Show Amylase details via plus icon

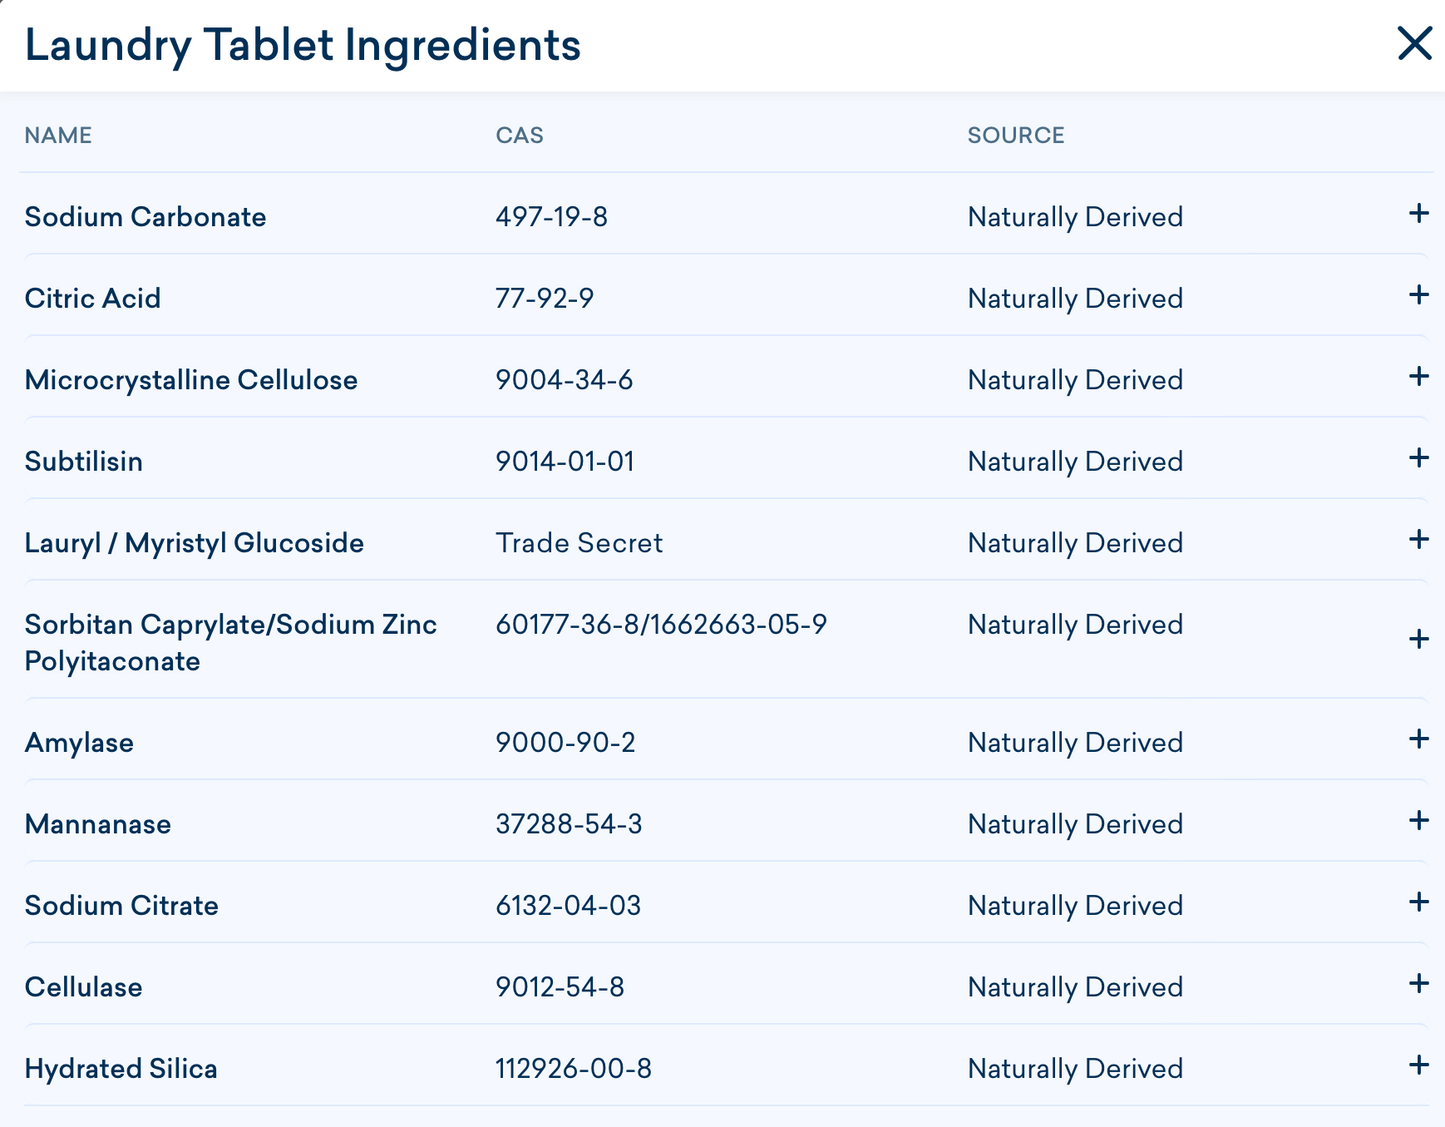click(x=1418, y=739)
